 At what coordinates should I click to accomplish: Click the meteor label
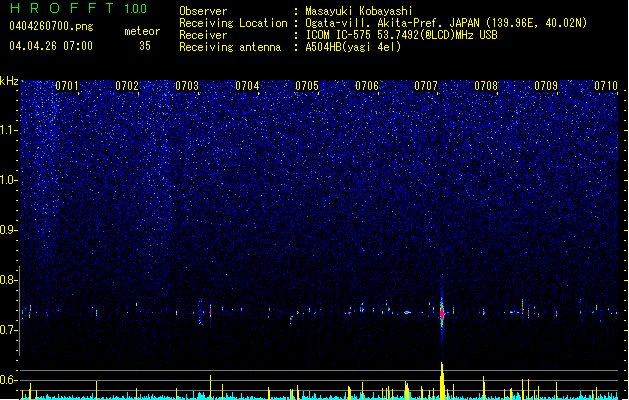tap(142, 31)
